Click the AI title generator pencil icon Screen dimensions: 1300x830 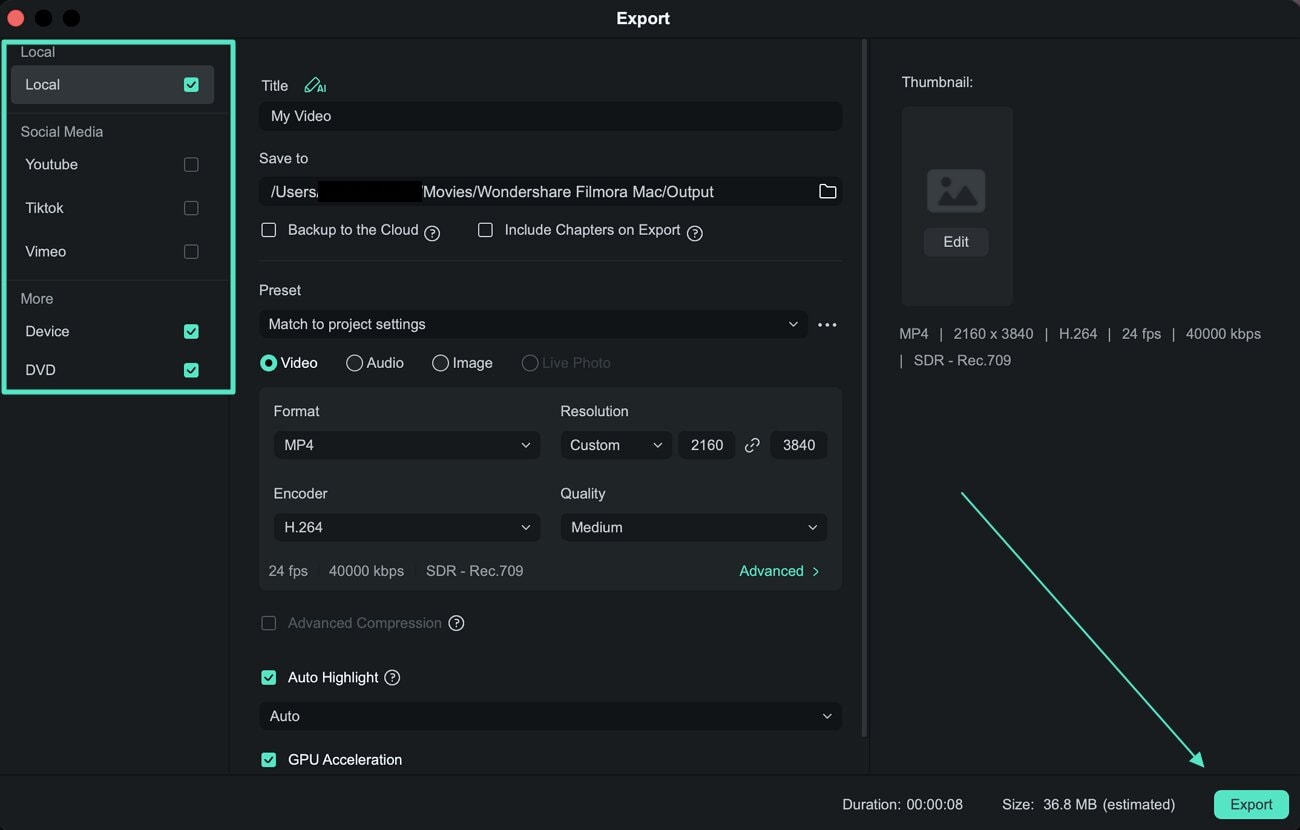(x=315, y=86)
